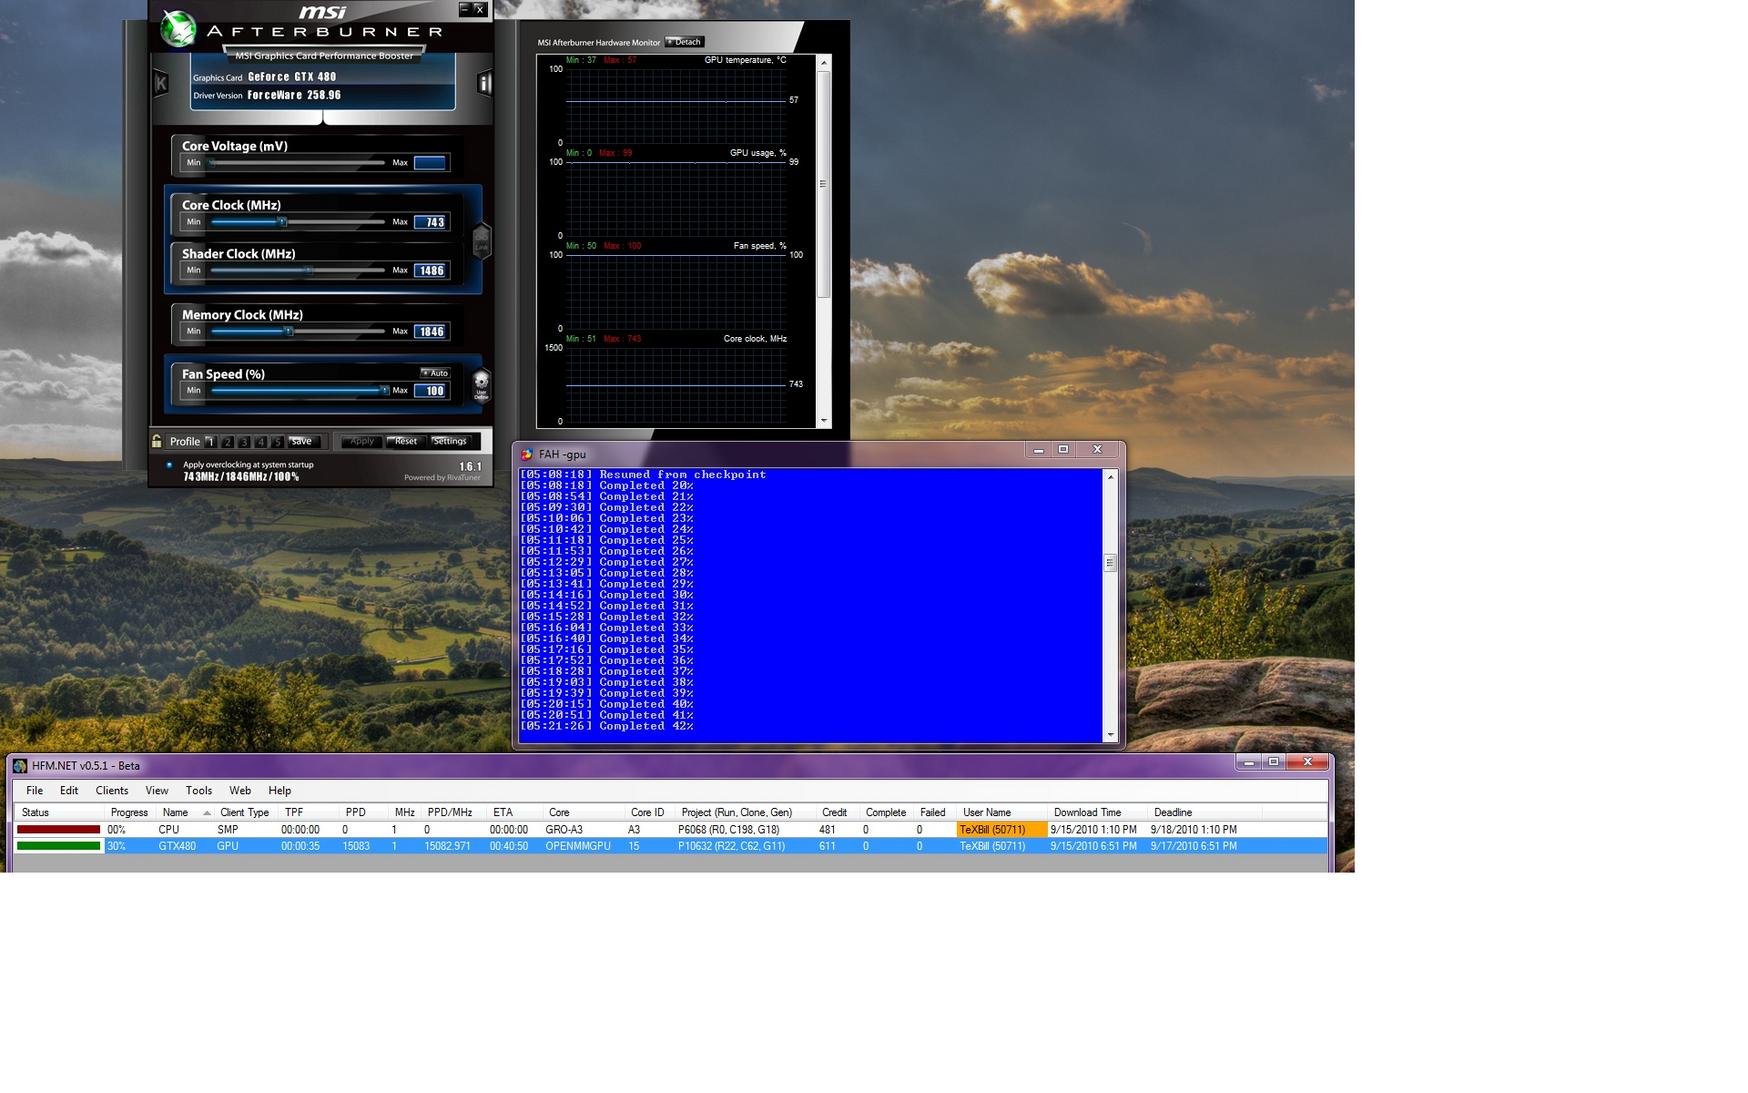Click the GPU usage graph

[675, 199]
